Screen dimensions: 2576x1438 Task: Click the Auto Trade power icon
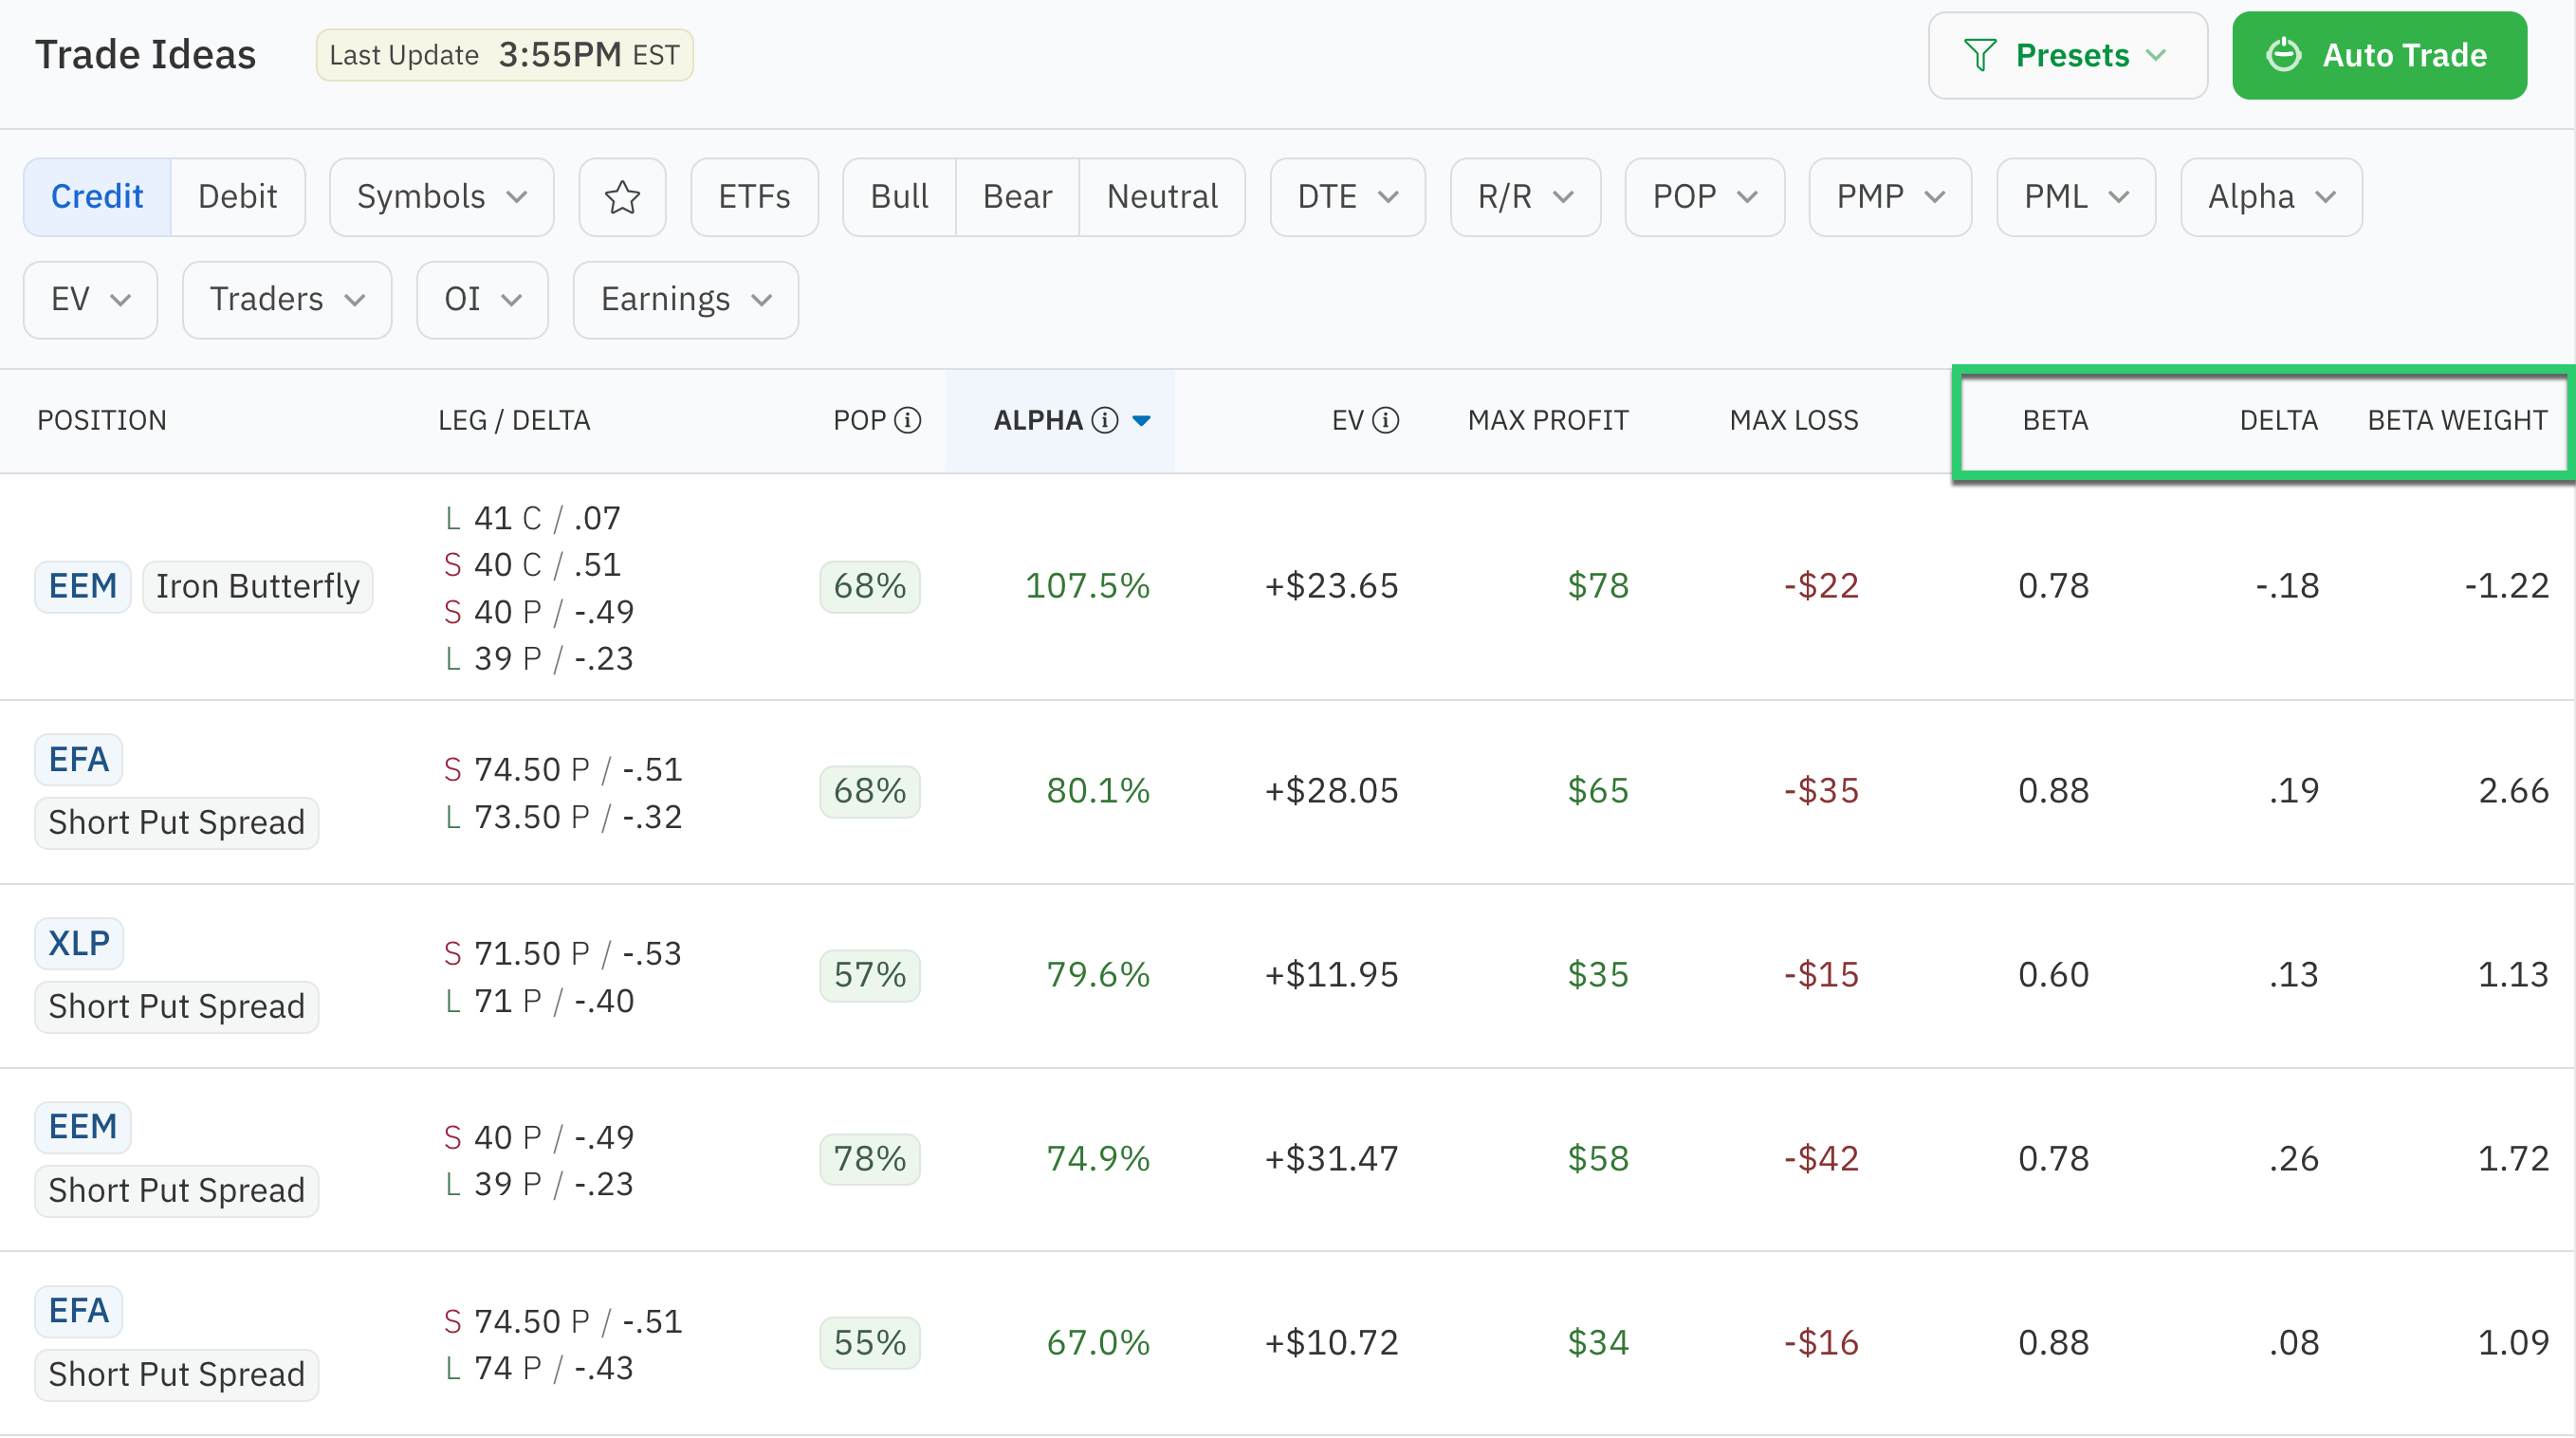coord(2285,55)
